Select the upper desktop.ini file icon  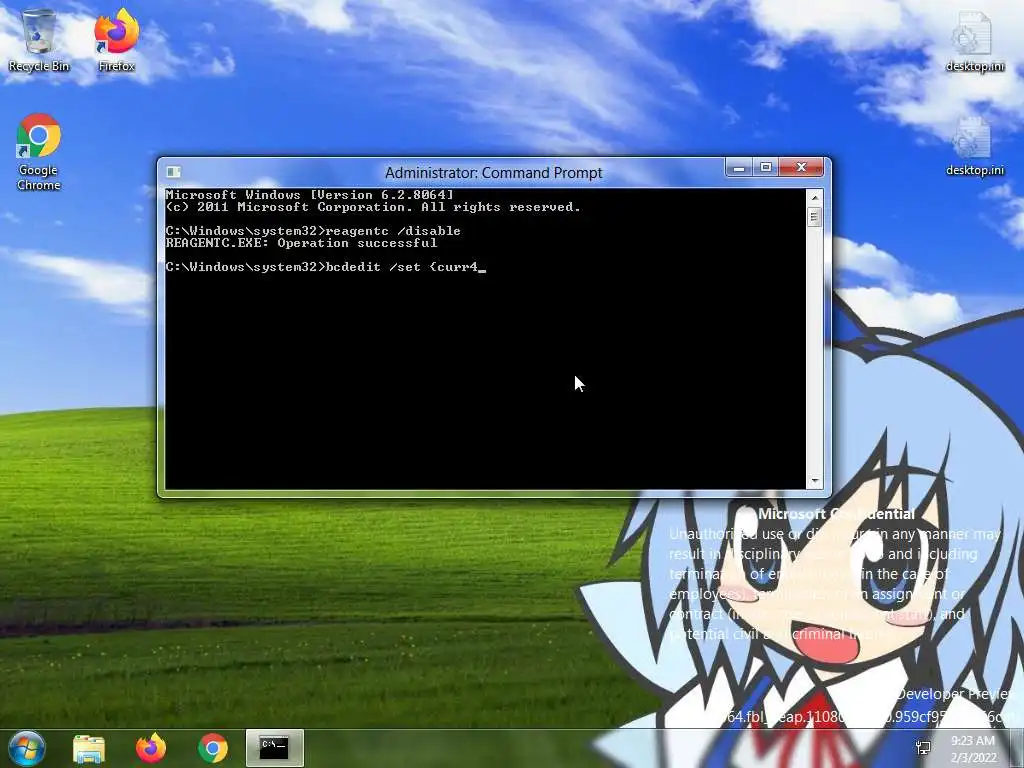pos(974,40)
